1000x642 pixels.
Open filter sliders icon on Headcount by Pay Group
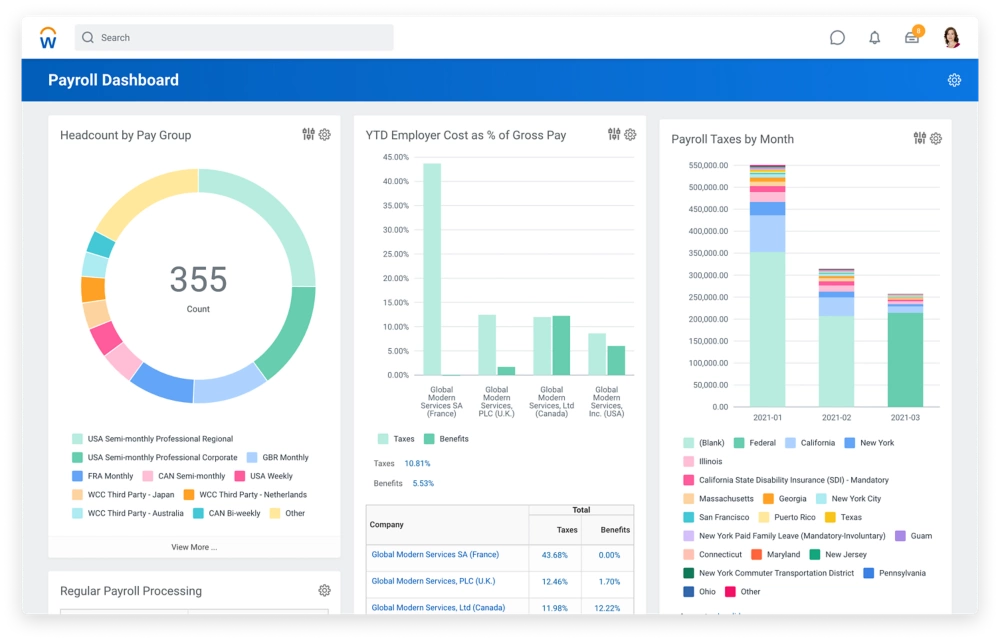pos(309,134)
